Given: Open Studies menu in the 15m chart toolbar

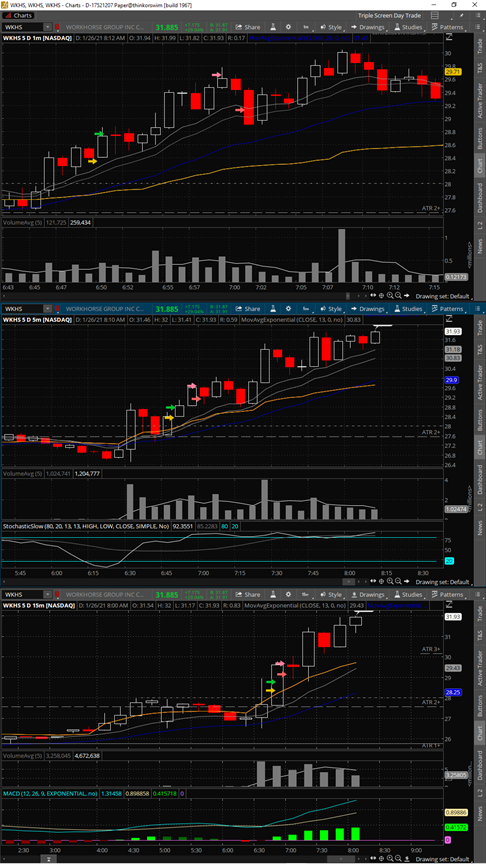Looking at the screenshot, I should click(408, 595).
